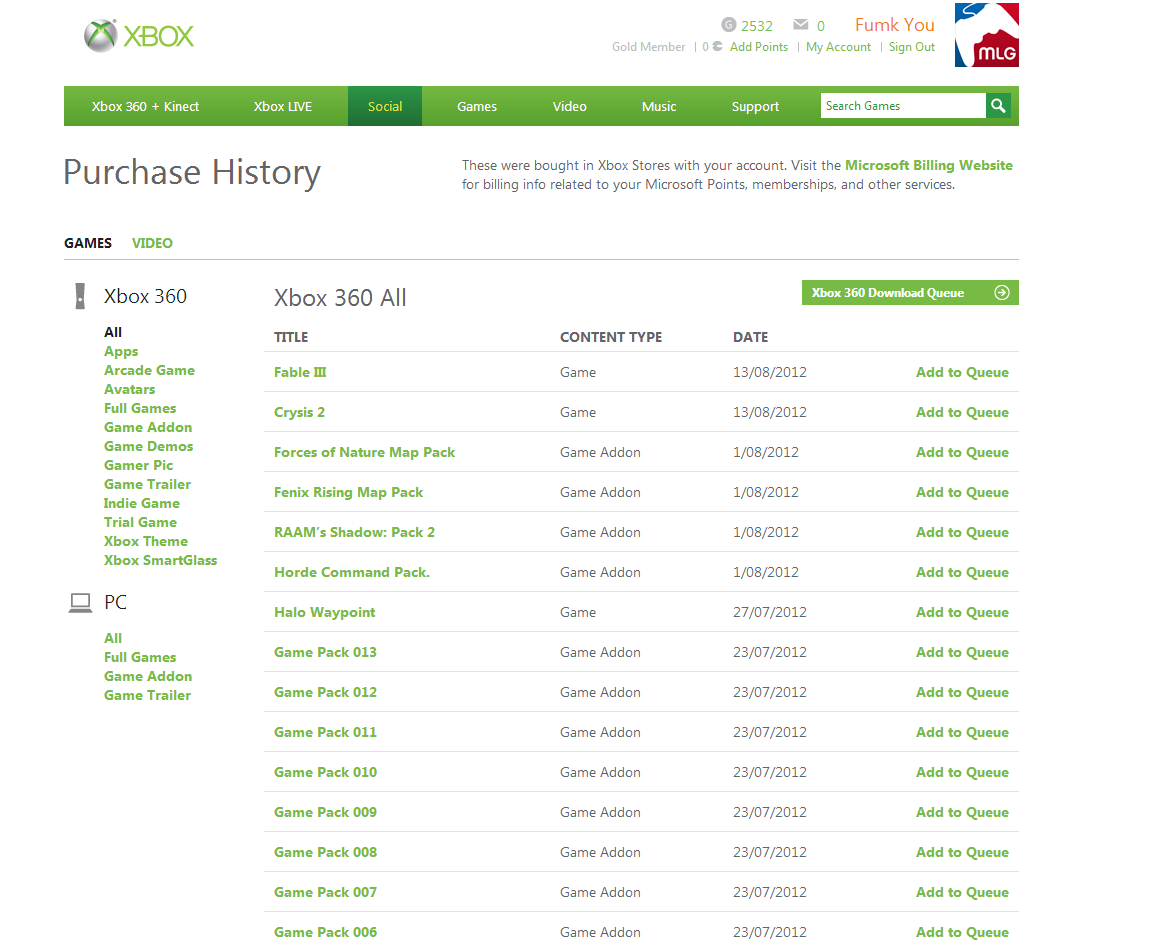This screenshot has width=1173, height=950.
Task: Select All under PC
Action: coord(113,638)
